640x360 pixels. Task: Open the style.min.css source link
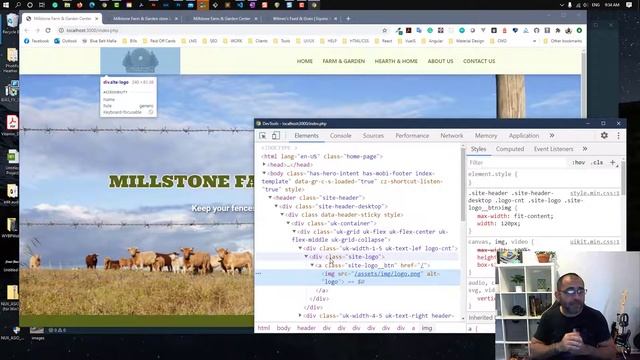594,193
